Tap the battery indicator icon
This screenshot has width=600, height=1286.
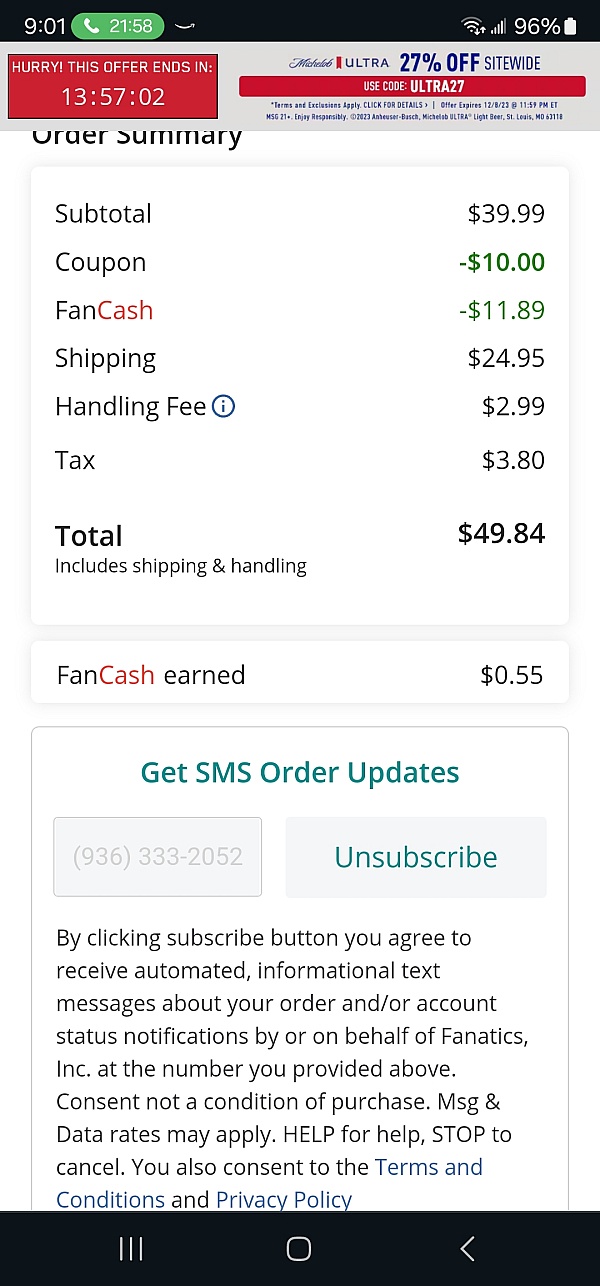coord(571,26)
